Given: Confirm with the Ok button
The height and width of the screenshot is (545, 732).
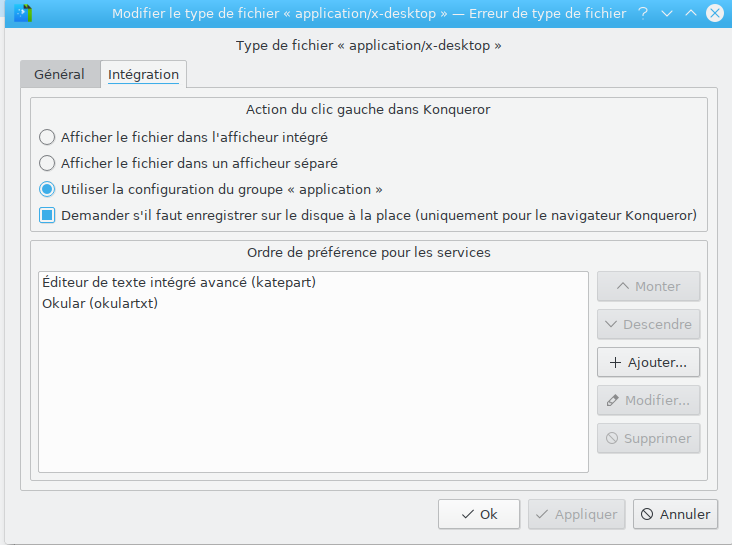Looking at the screenshot, I should point(479,514).
